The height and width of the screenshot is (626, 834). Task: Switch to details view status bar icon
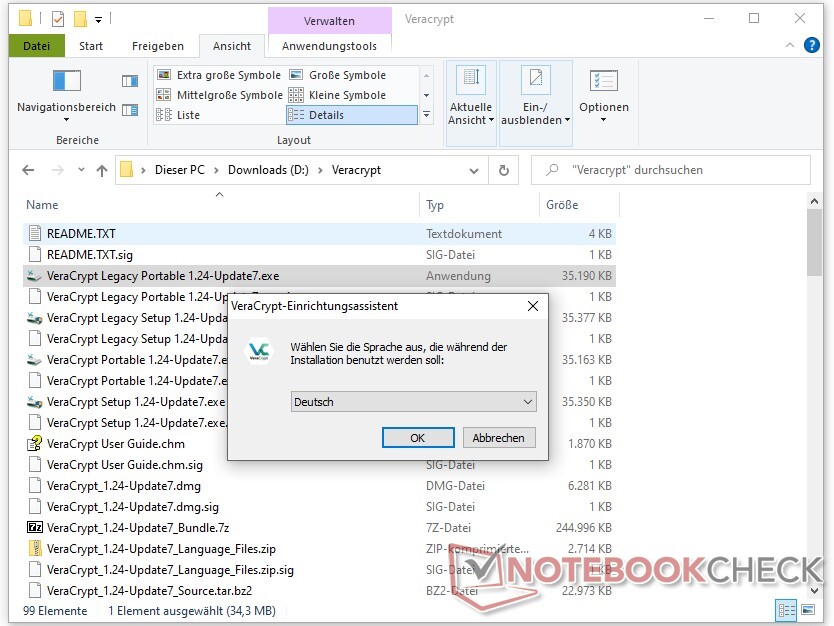coord(787,610)
